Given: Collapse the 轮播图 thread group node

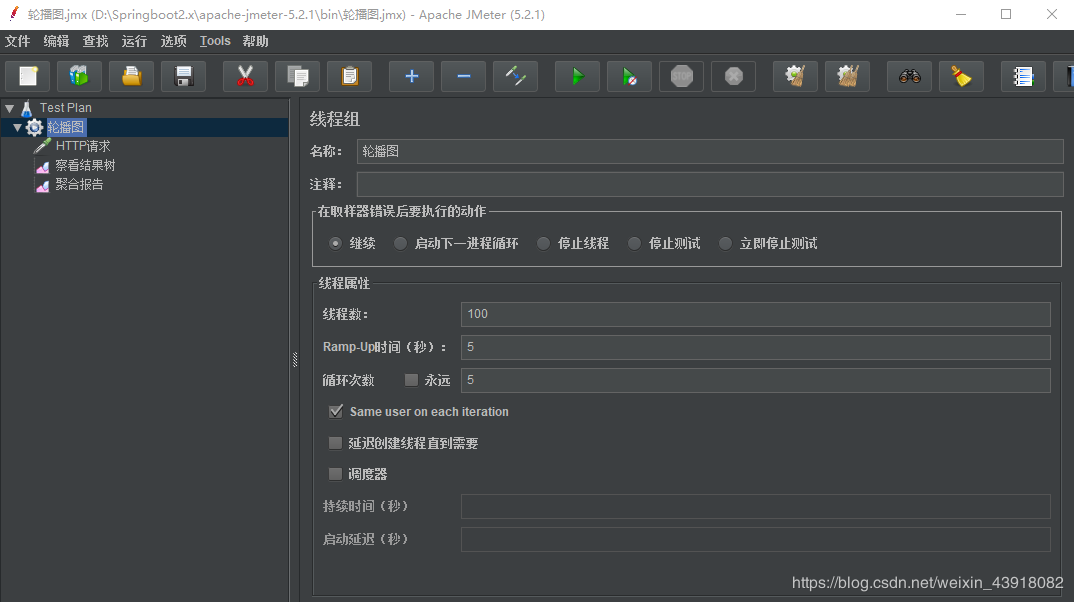Looking at the screenshot, I should coord(18,128).
